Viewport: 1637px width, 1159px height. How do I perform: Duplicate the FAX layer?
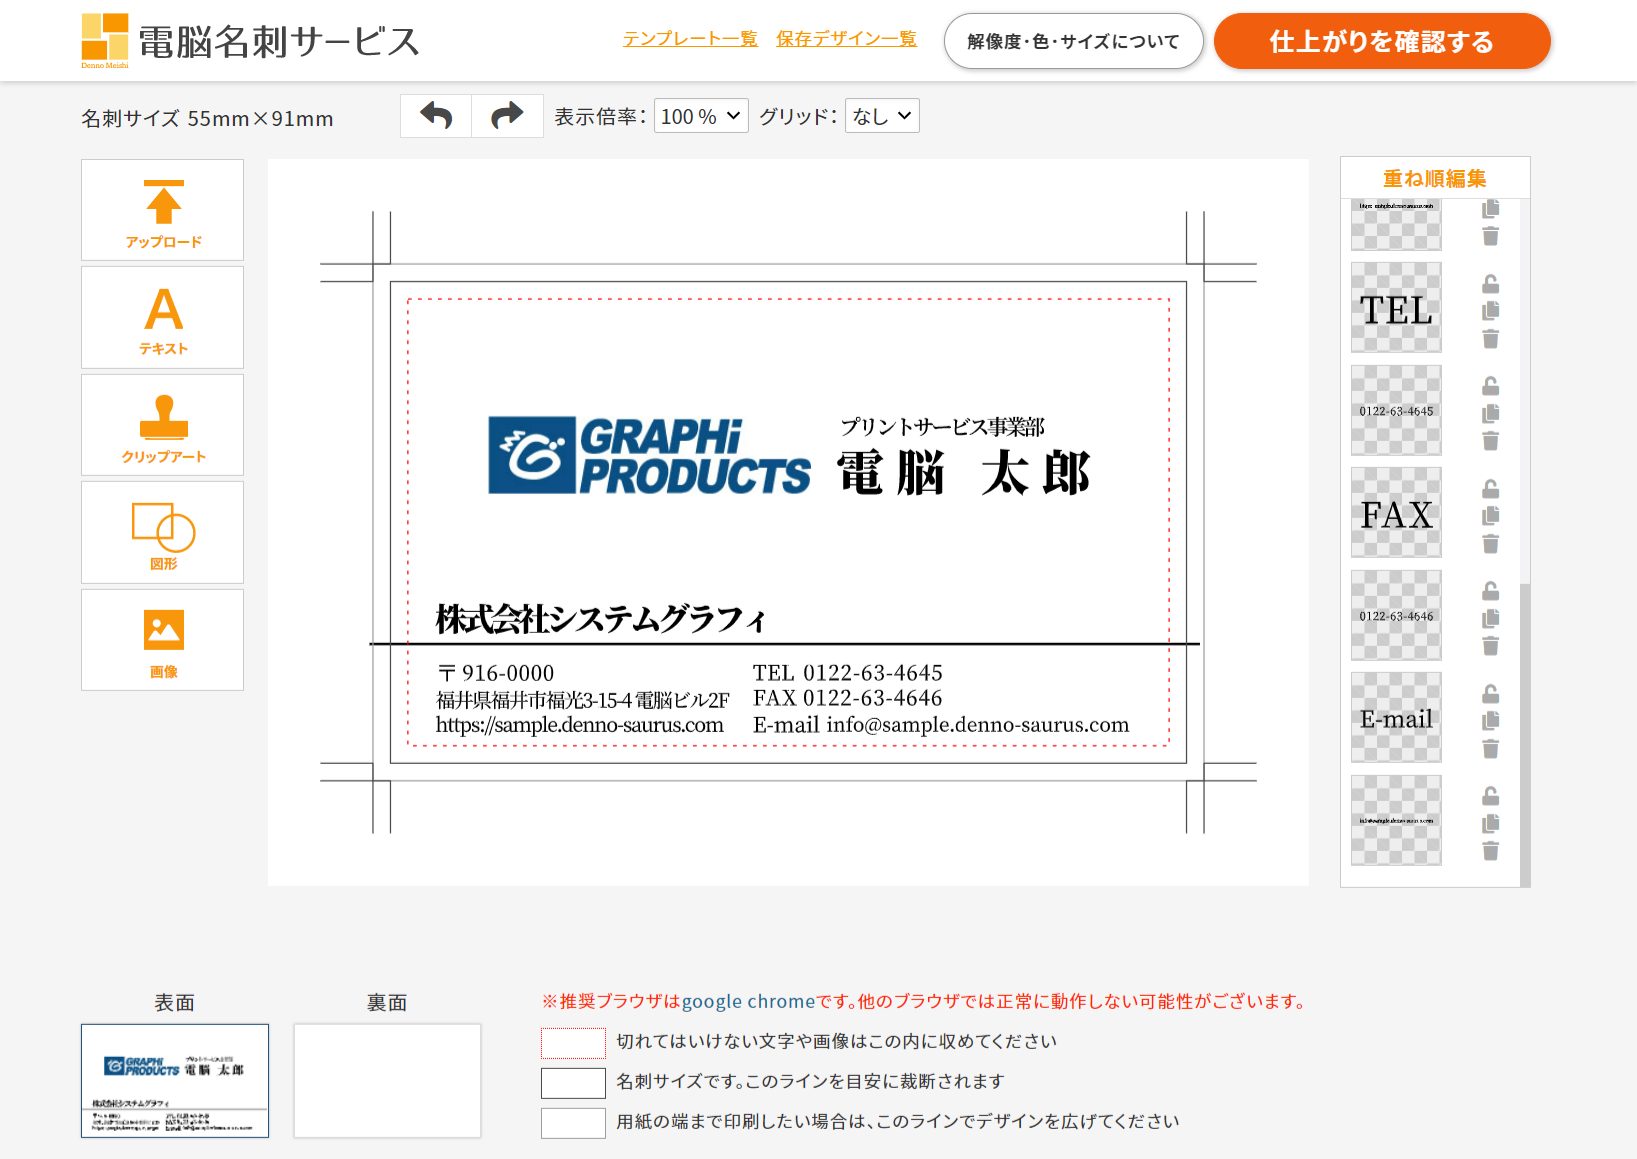[x=1490, y=516]
